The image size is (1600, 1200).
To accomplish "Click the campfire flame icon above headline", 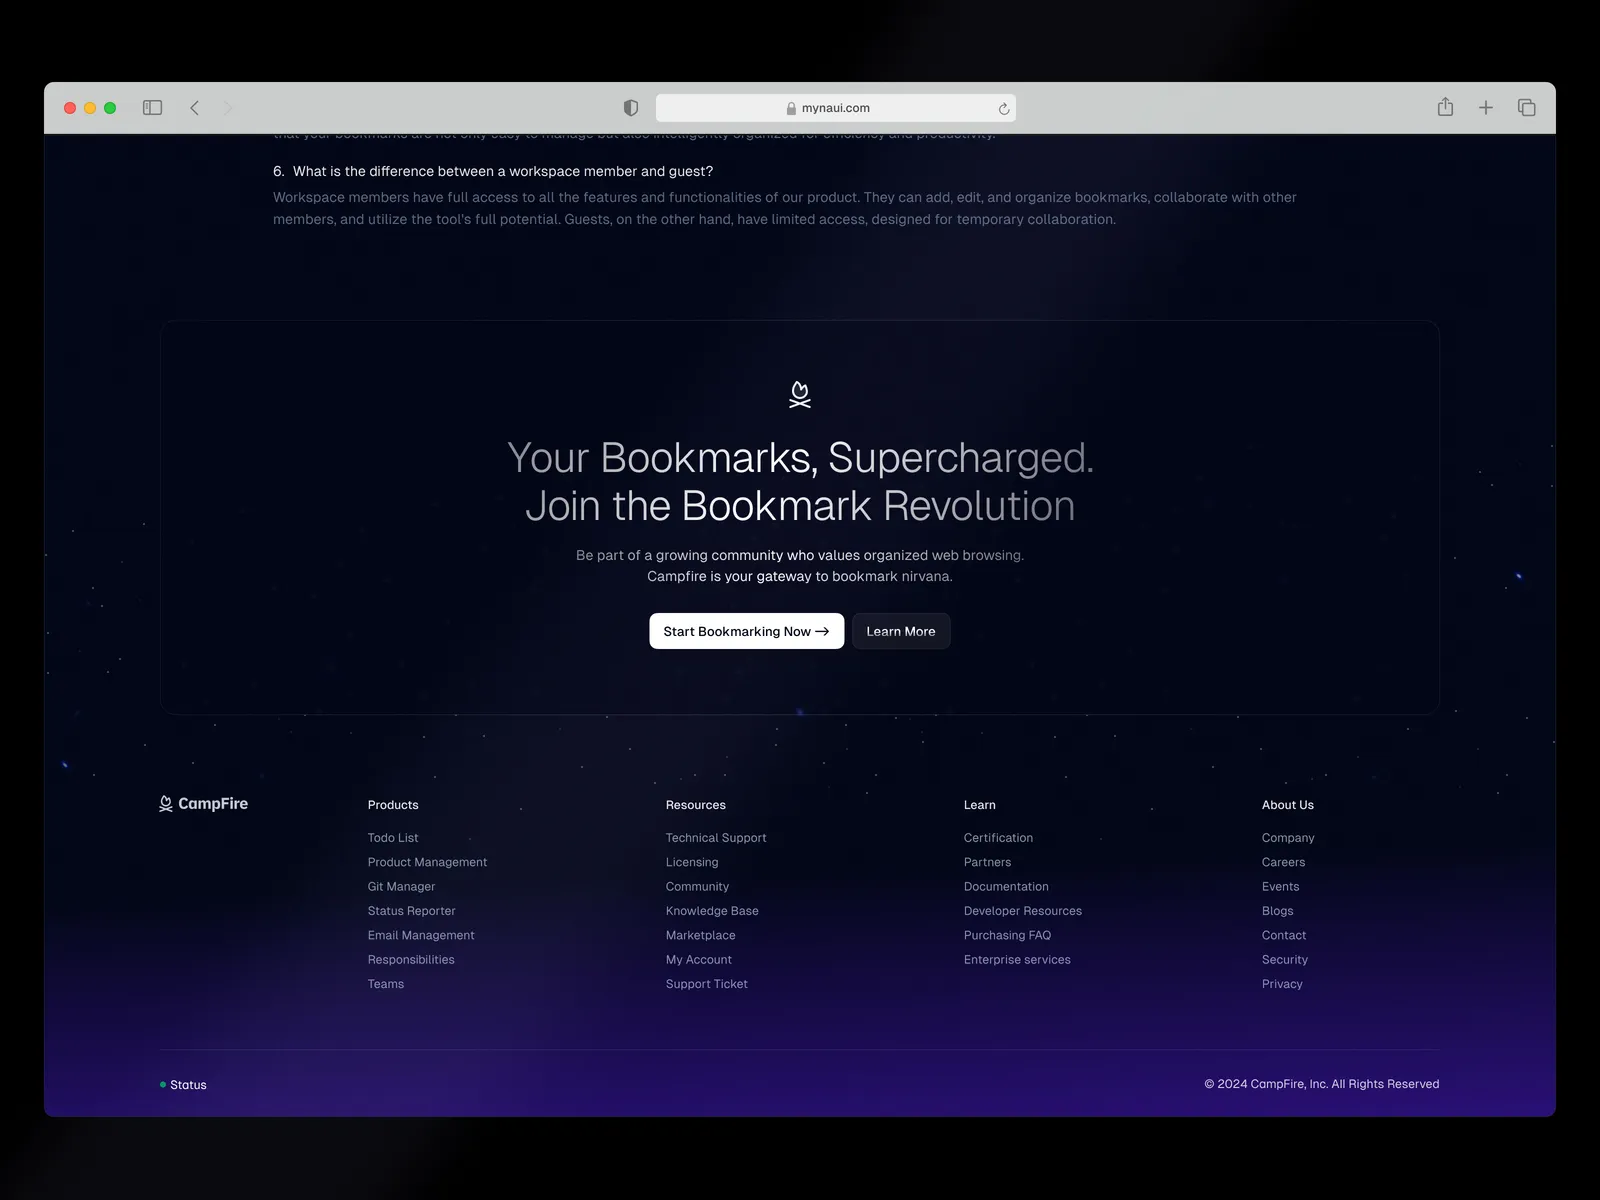I will [x=799, y=395].
